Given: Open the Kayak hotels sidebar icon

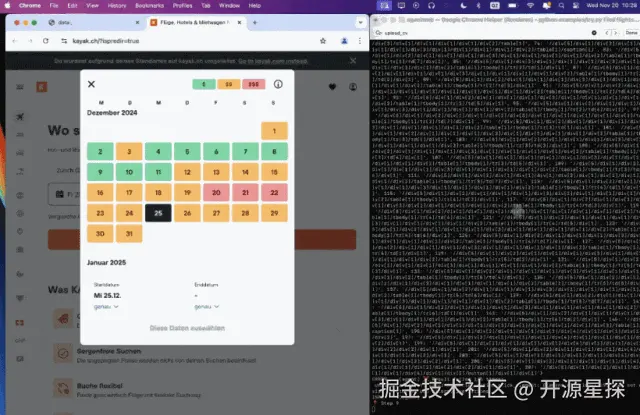Looking at the screenshot, I should [x=20, y=135].
